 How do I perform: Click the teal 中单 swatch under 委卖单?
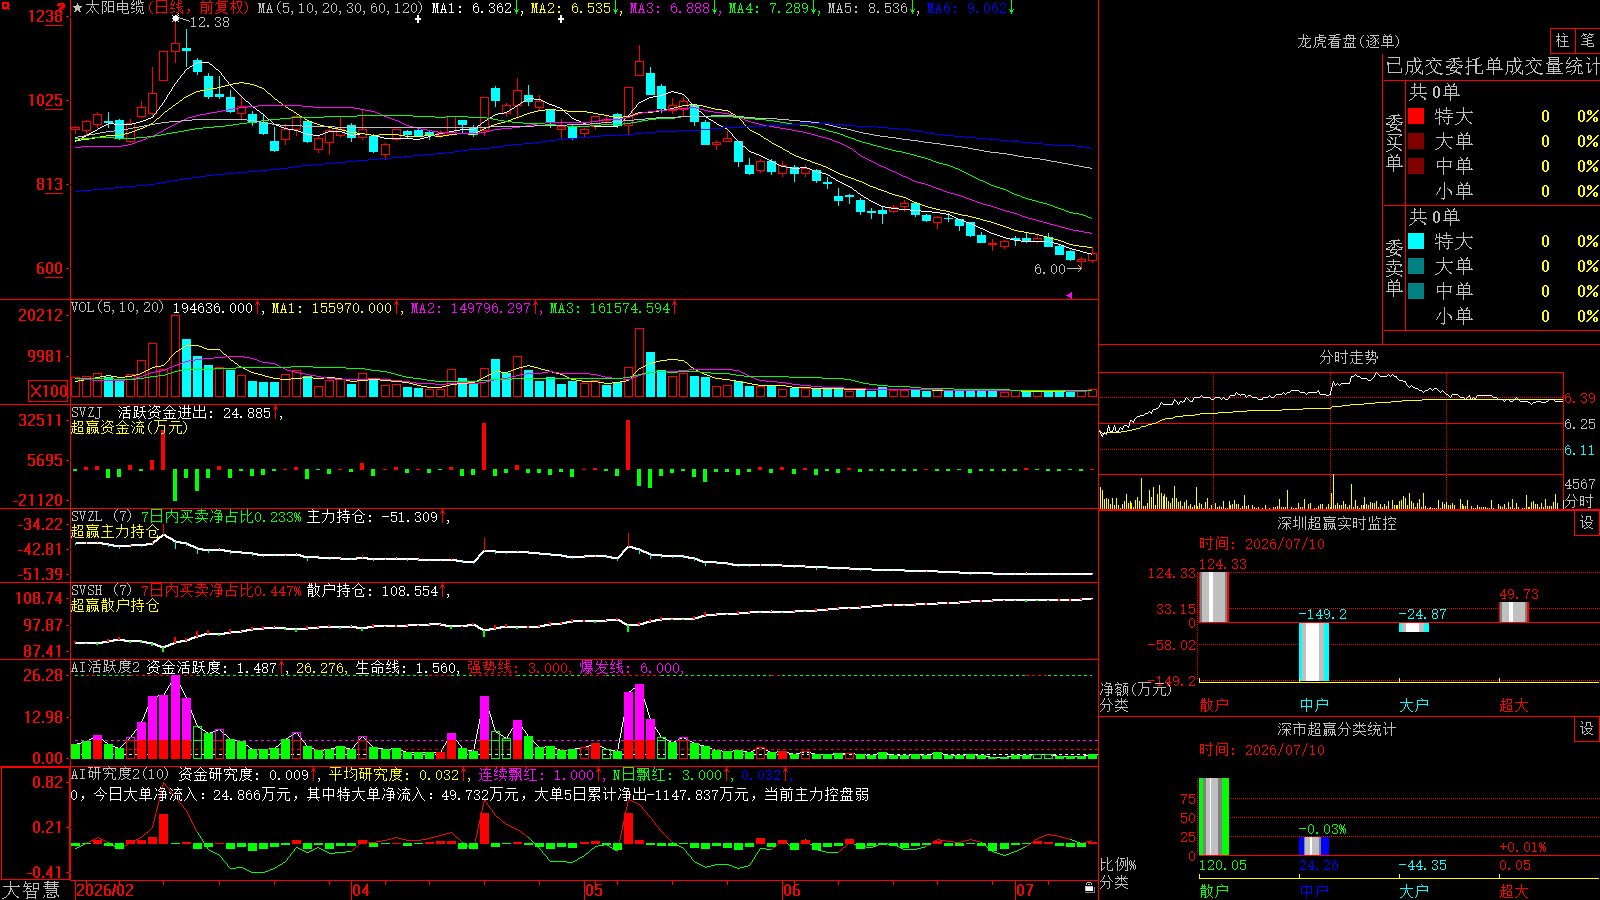tap(1416, 291)
